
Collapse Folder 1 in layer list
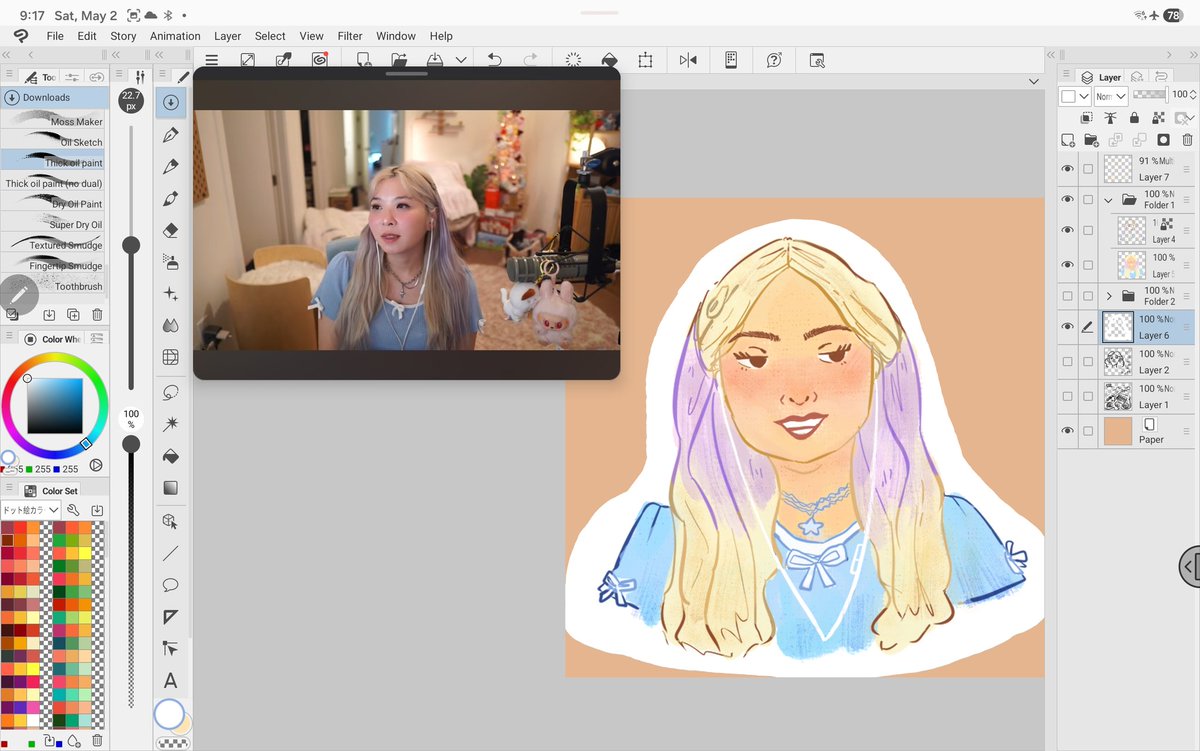[1108, 200]
